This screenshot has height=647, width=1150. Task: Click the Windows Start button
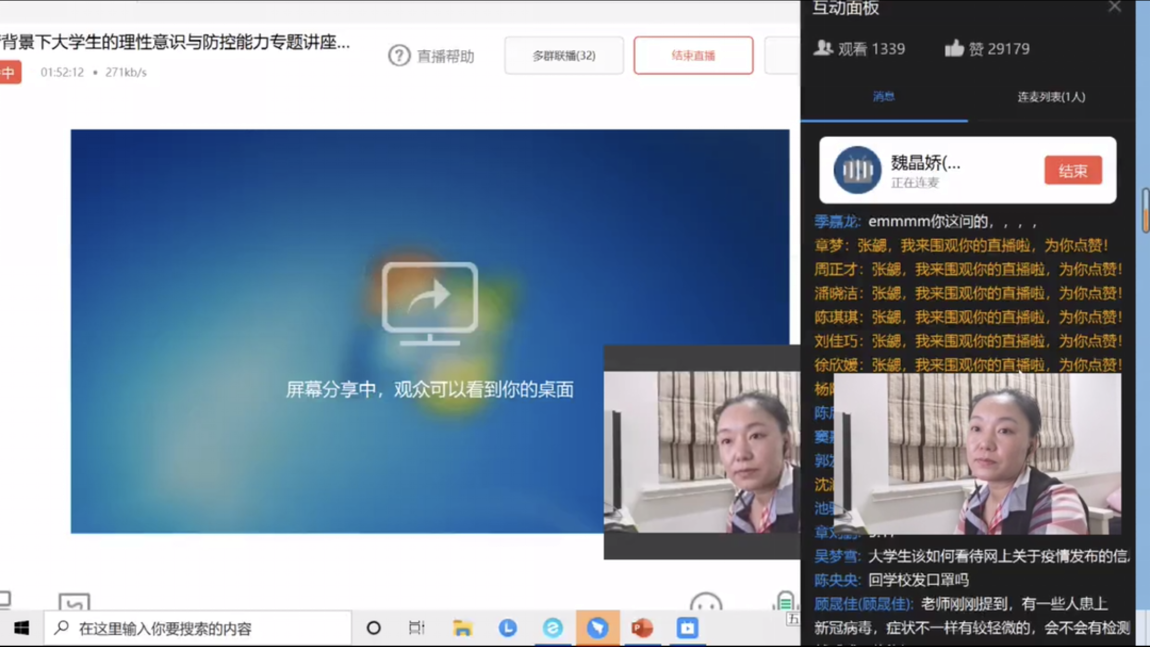click(x=21, y=628)
